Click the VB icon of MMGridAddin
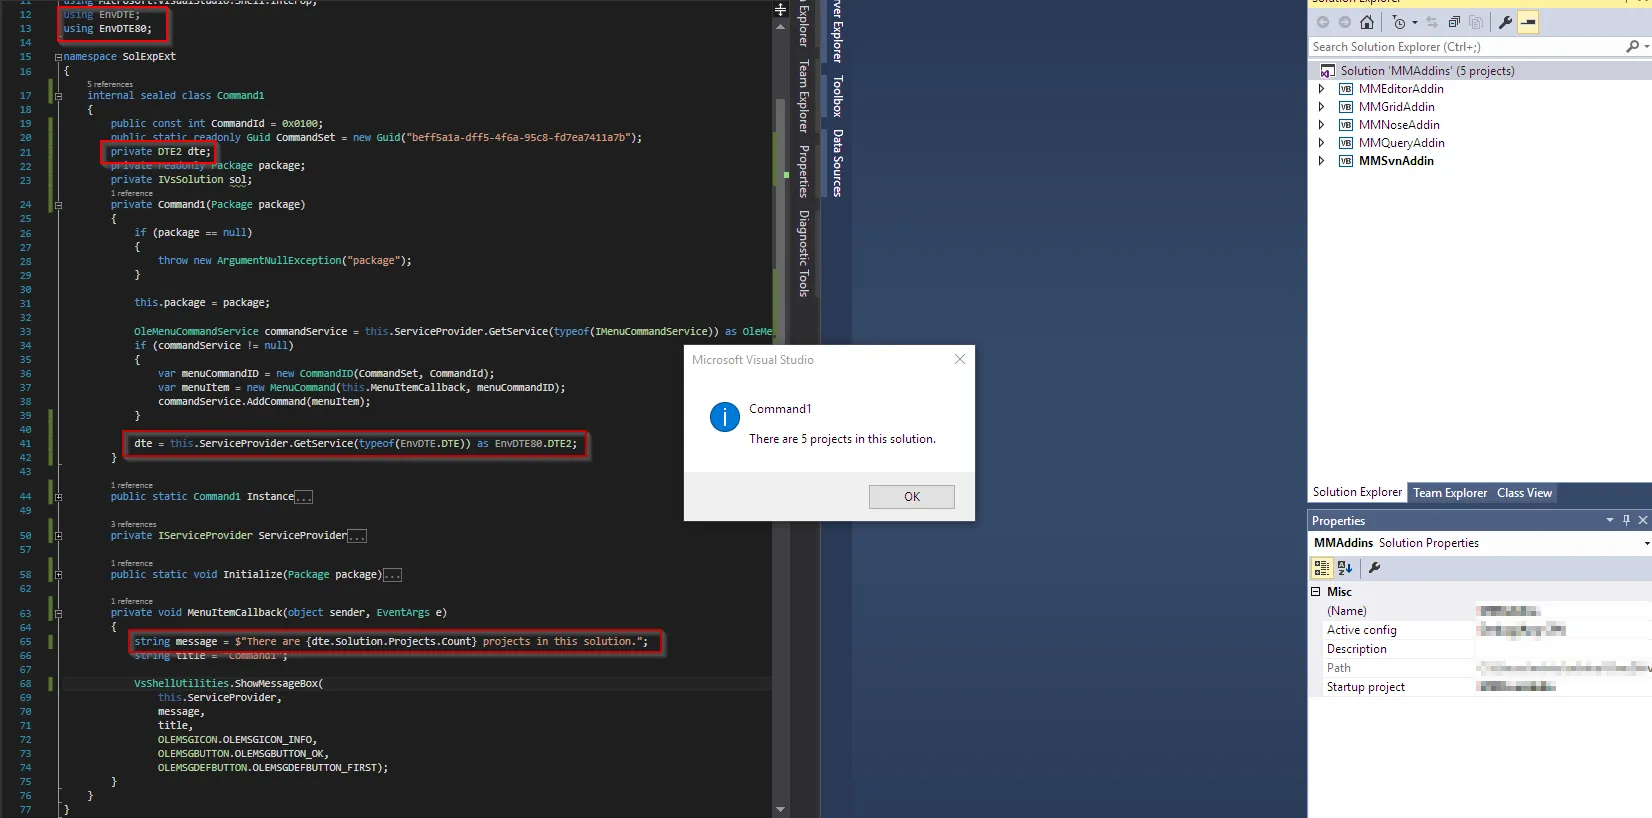This screenshot has height=818, width=1652. [1346, 107]
